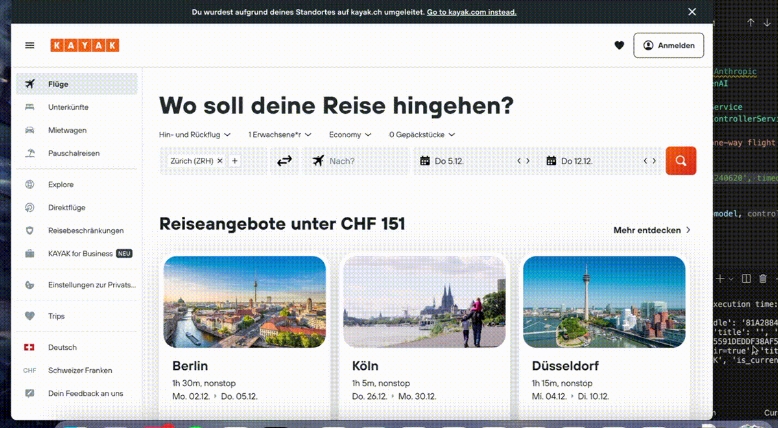Click the bed icon next to Unterkünfte
Viewport: 778px width, 428px height.
(30, 107)
